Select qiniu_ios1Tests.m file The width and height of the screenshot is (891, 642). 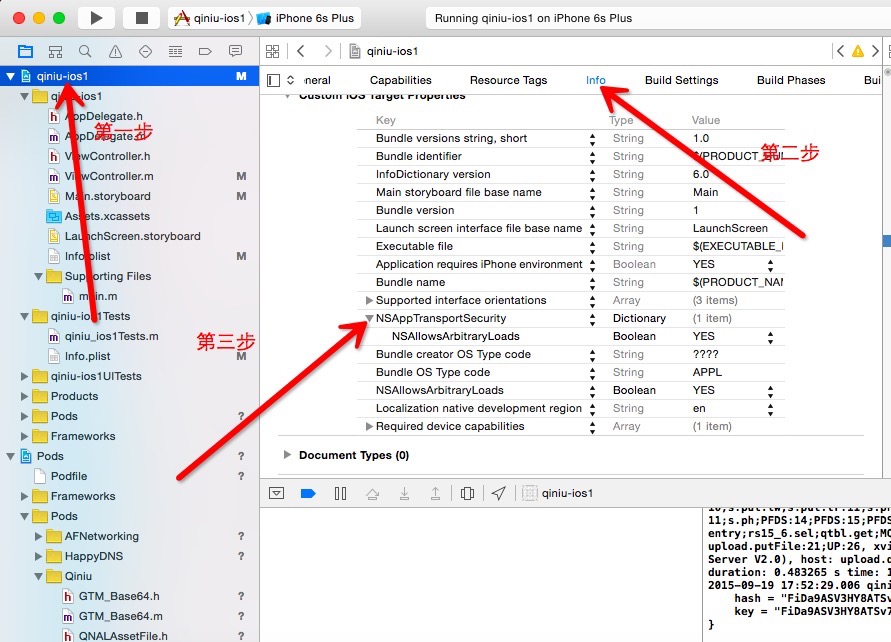point(103,336)
